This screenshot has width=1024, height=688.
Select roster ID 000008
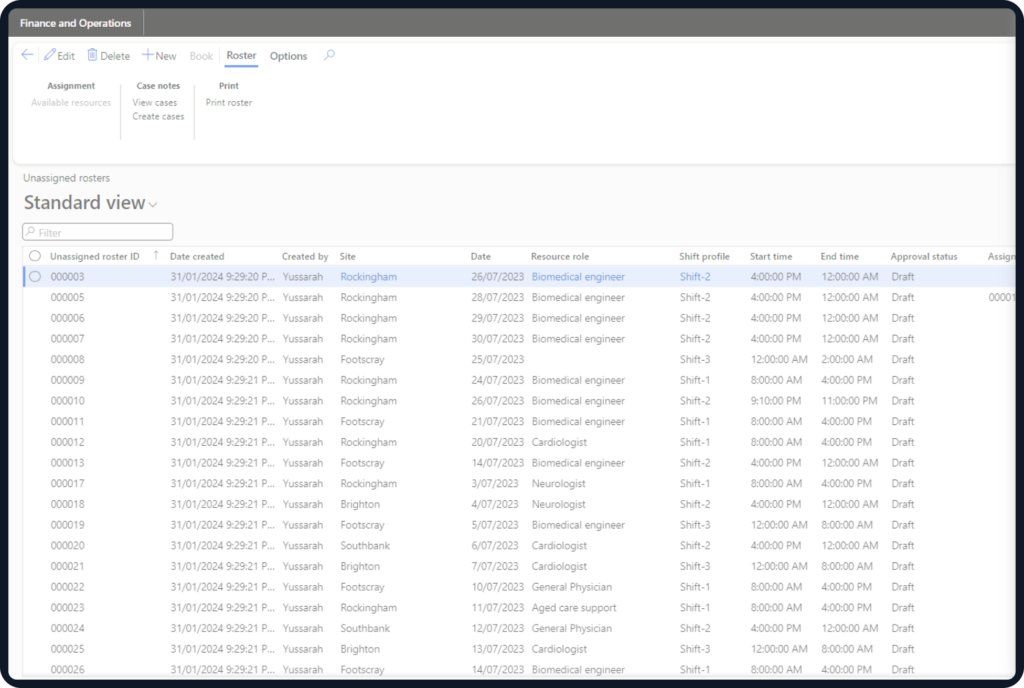(x=67, y=360)
